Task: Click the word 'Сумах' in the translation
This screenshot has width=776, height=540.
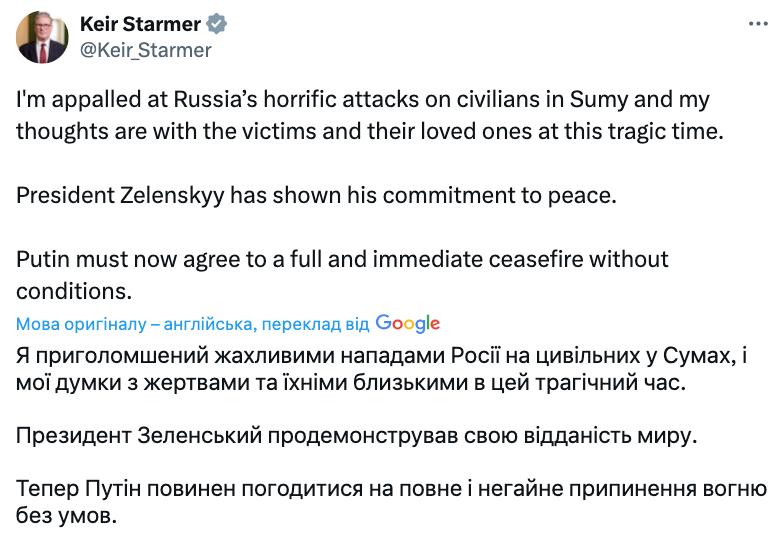Action: click(x=718, y=353)
